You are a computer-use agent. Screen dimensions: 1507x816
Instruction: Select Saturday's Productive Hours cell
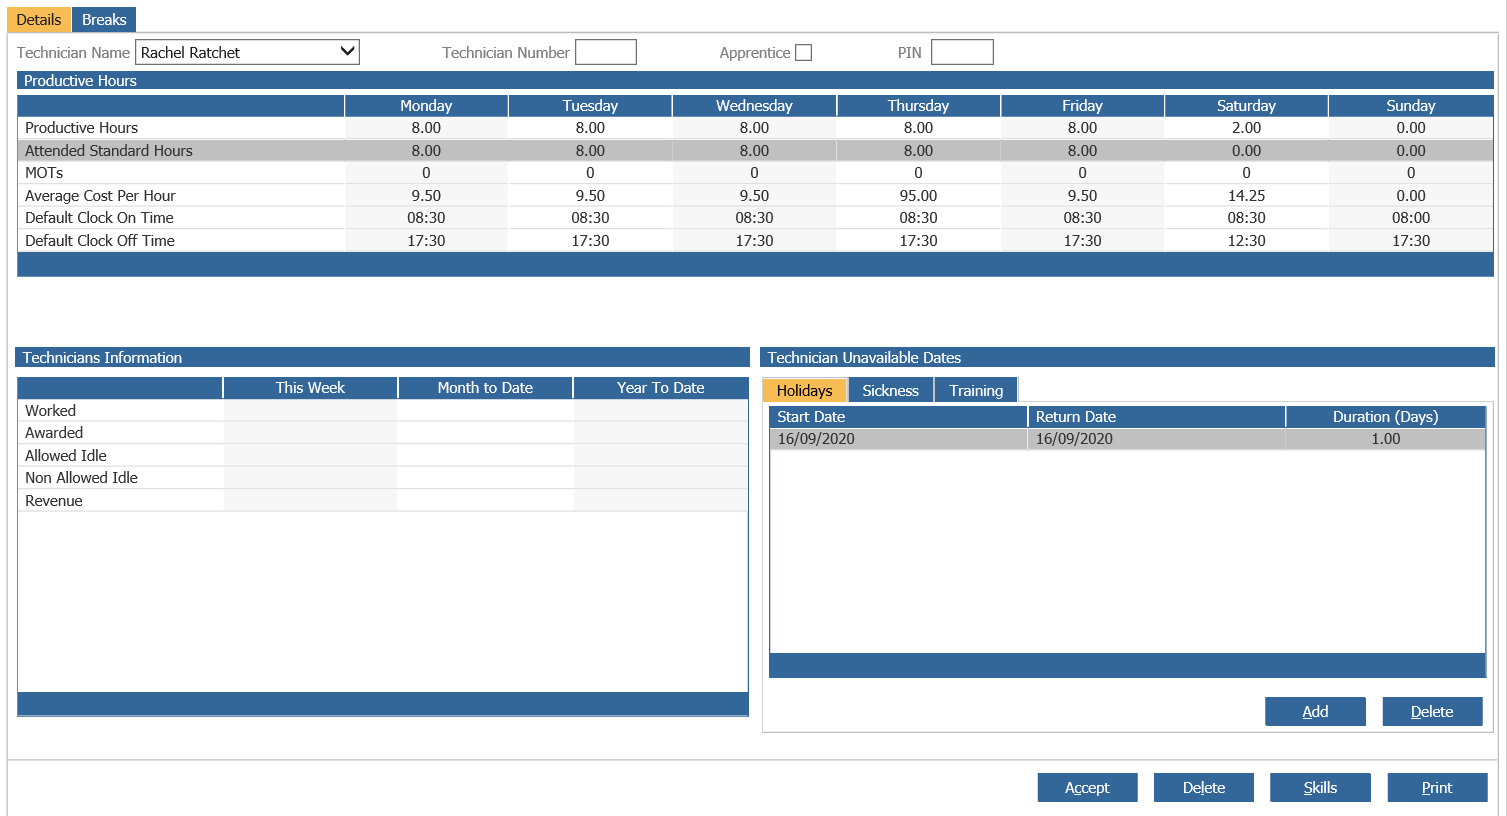(x=1245, y=128)
